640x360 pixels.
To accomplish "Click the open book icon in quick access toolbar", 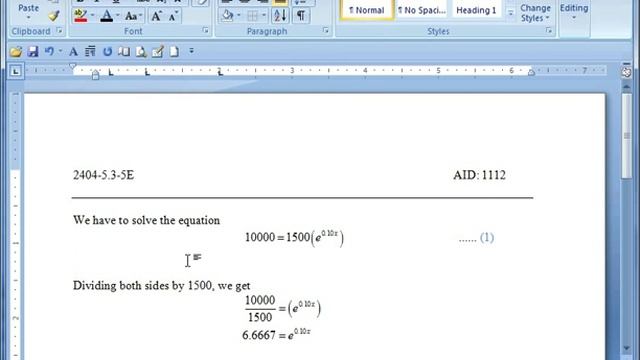I will point(124,51).
